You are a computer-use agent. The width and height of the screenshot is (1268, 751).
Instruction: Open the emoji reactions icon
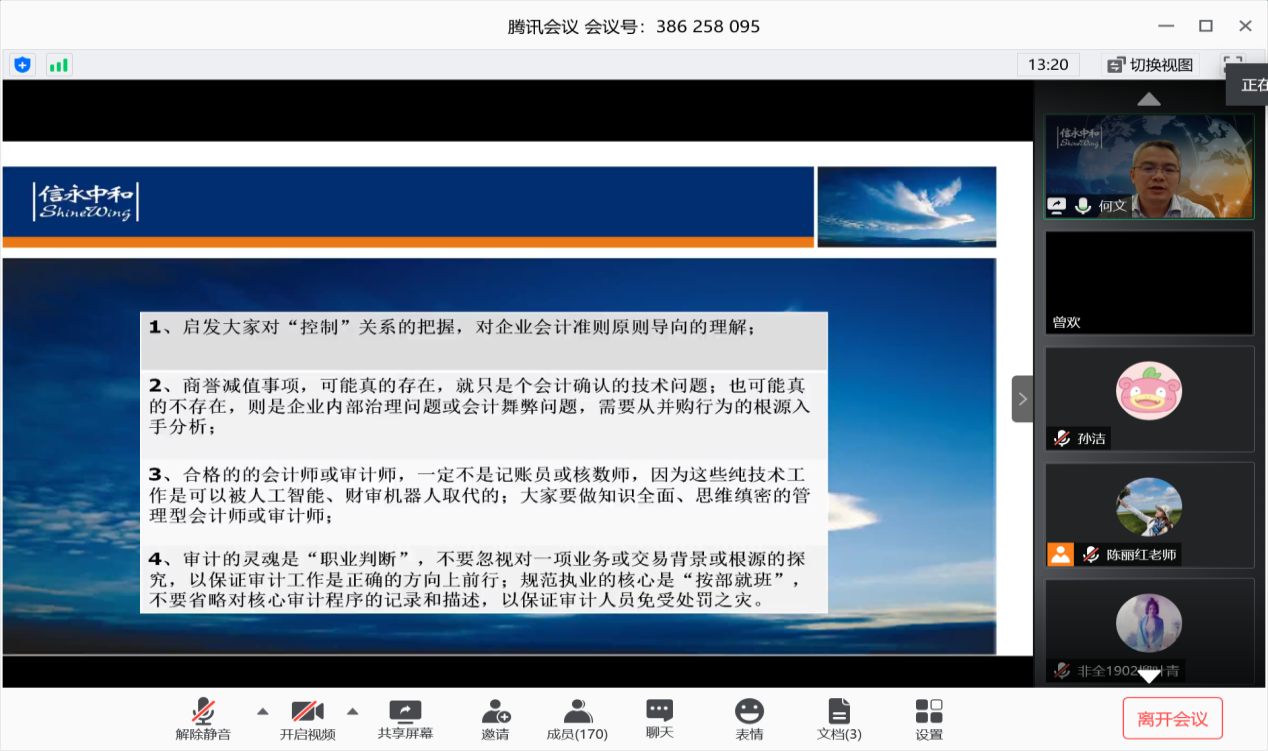(x=749, y=719)
